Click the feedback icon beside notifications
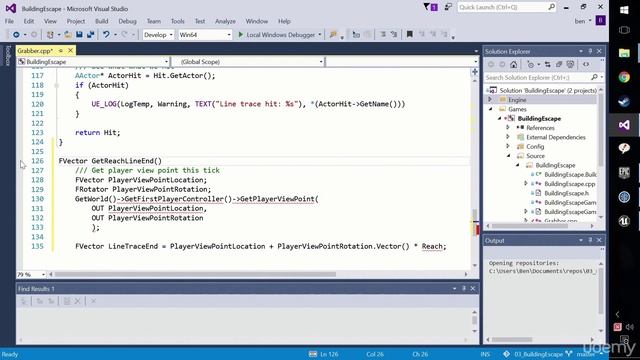This screenshot has width=640, height=360. tap(448, 7)
